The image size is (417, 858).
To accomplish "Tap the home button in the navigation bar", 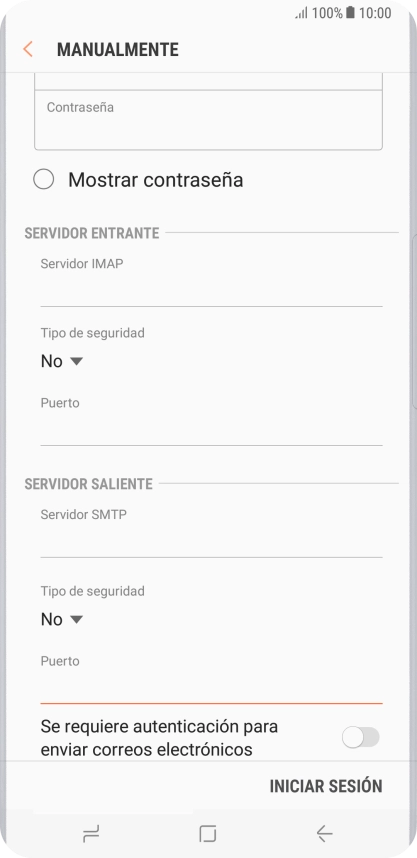I will 208,834.
